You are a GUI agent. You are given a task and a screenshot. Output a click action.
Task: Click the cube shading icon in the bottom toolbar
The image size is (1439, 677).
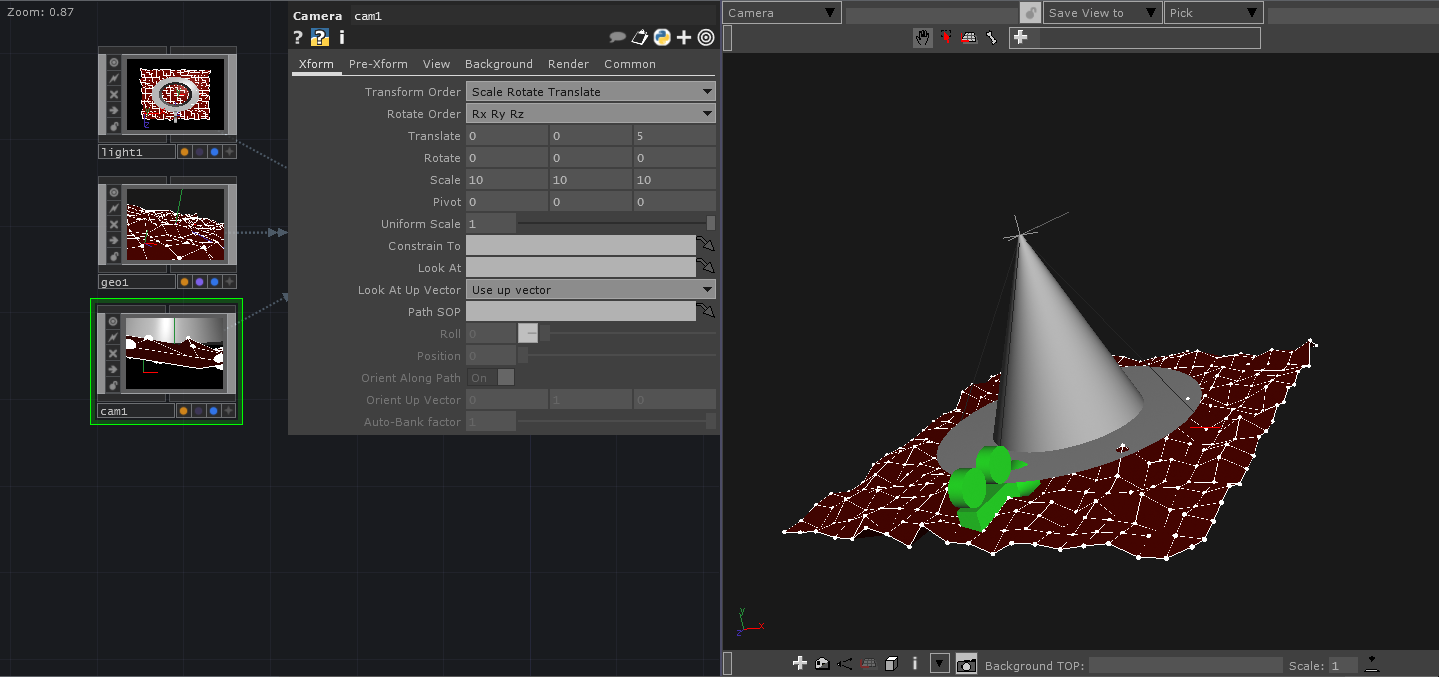892,664
